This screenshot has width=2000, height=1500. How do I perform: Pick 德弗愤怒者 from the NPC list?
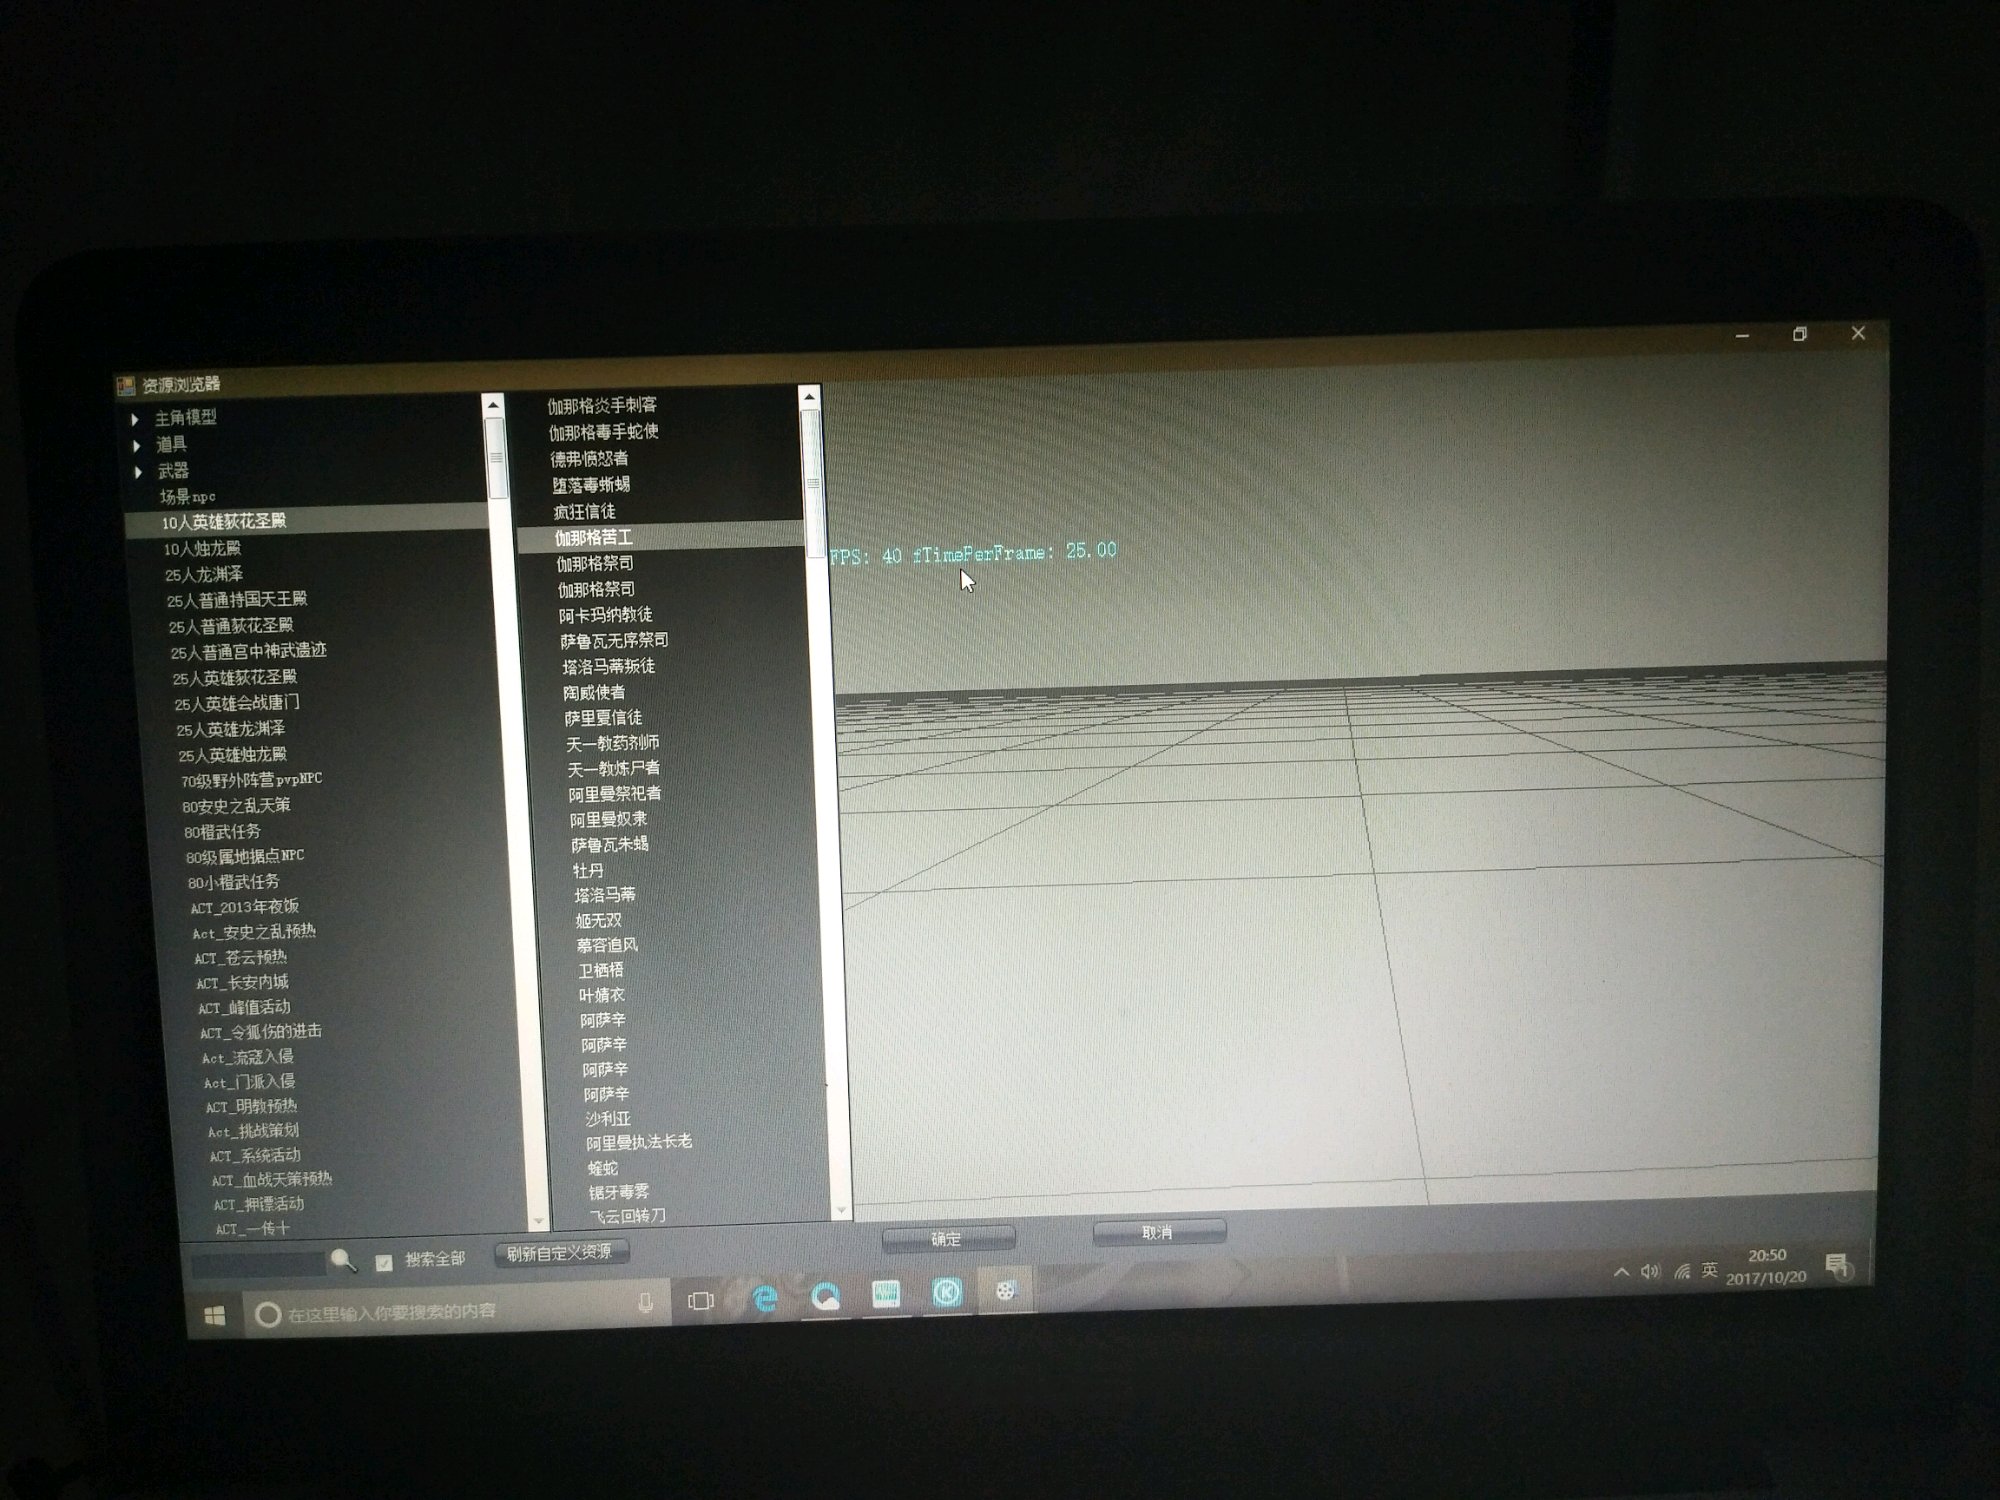(x=589, y=459)
